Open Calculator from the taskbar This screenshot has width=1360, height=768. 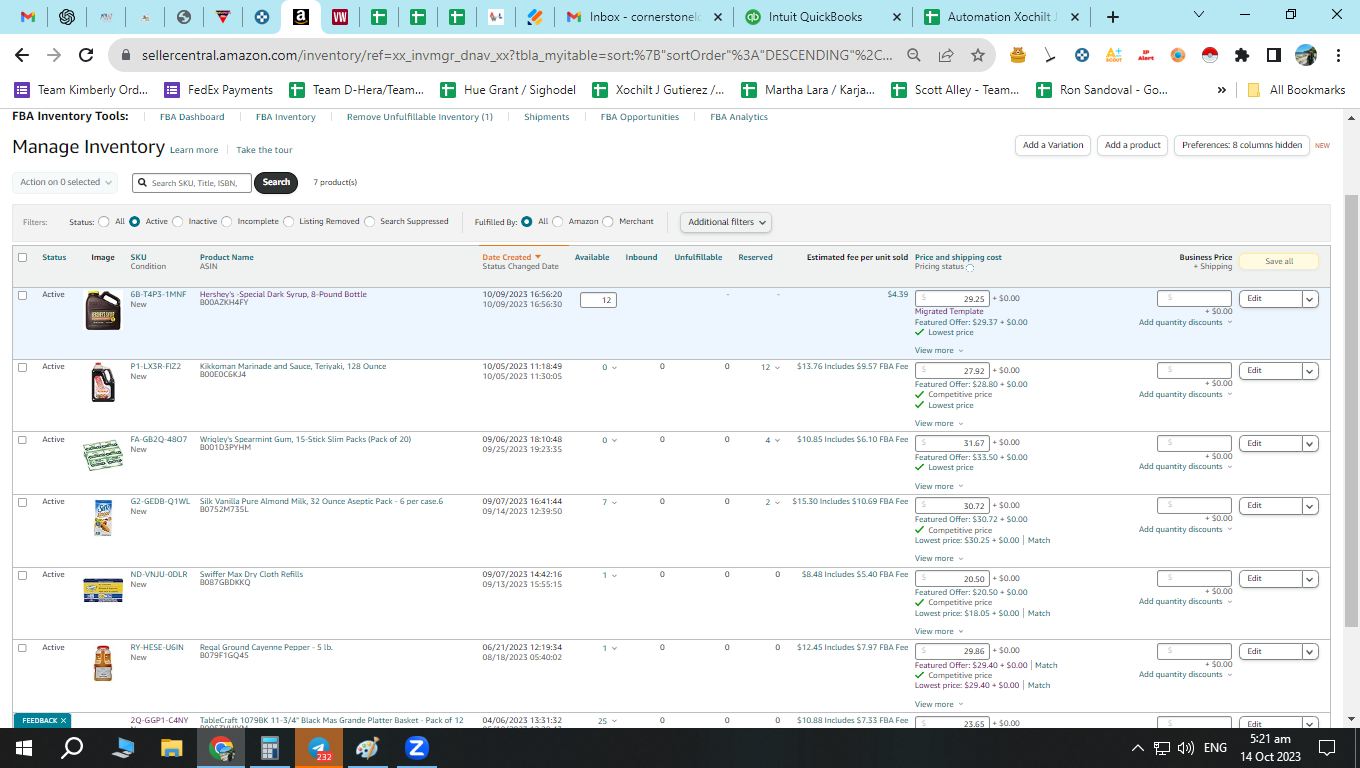270,747
